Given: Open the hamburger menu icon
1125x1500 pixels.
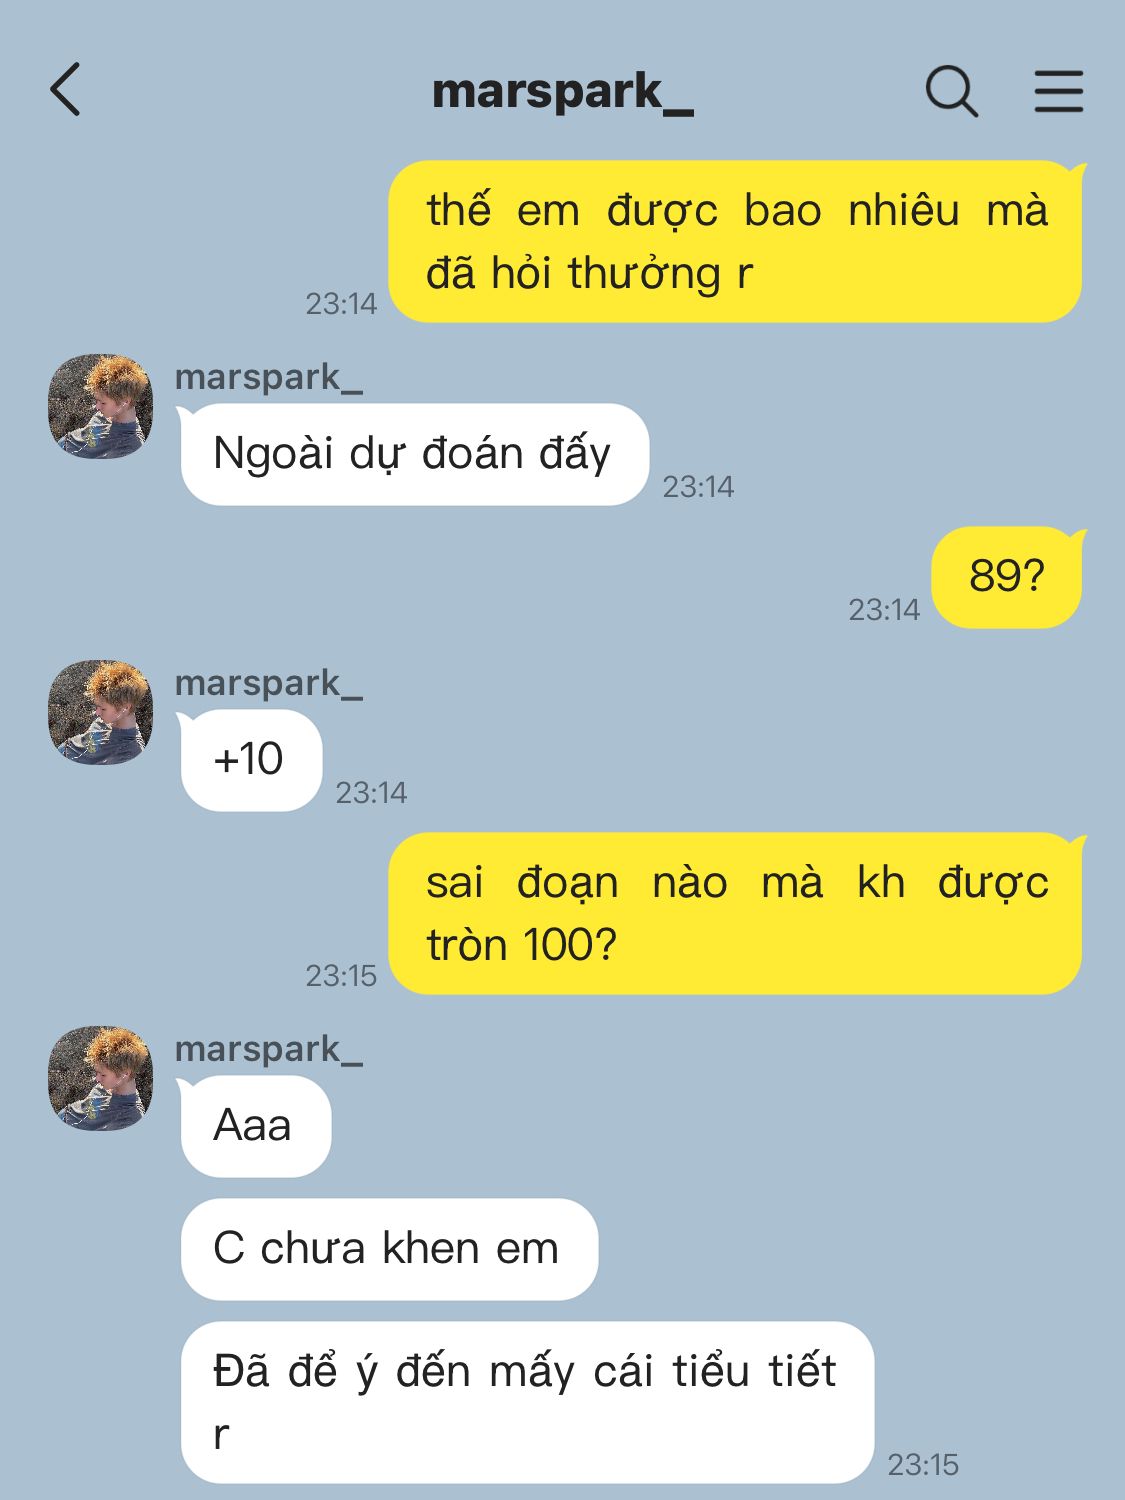Looking at the screenshot, I should coord(1058,91).
